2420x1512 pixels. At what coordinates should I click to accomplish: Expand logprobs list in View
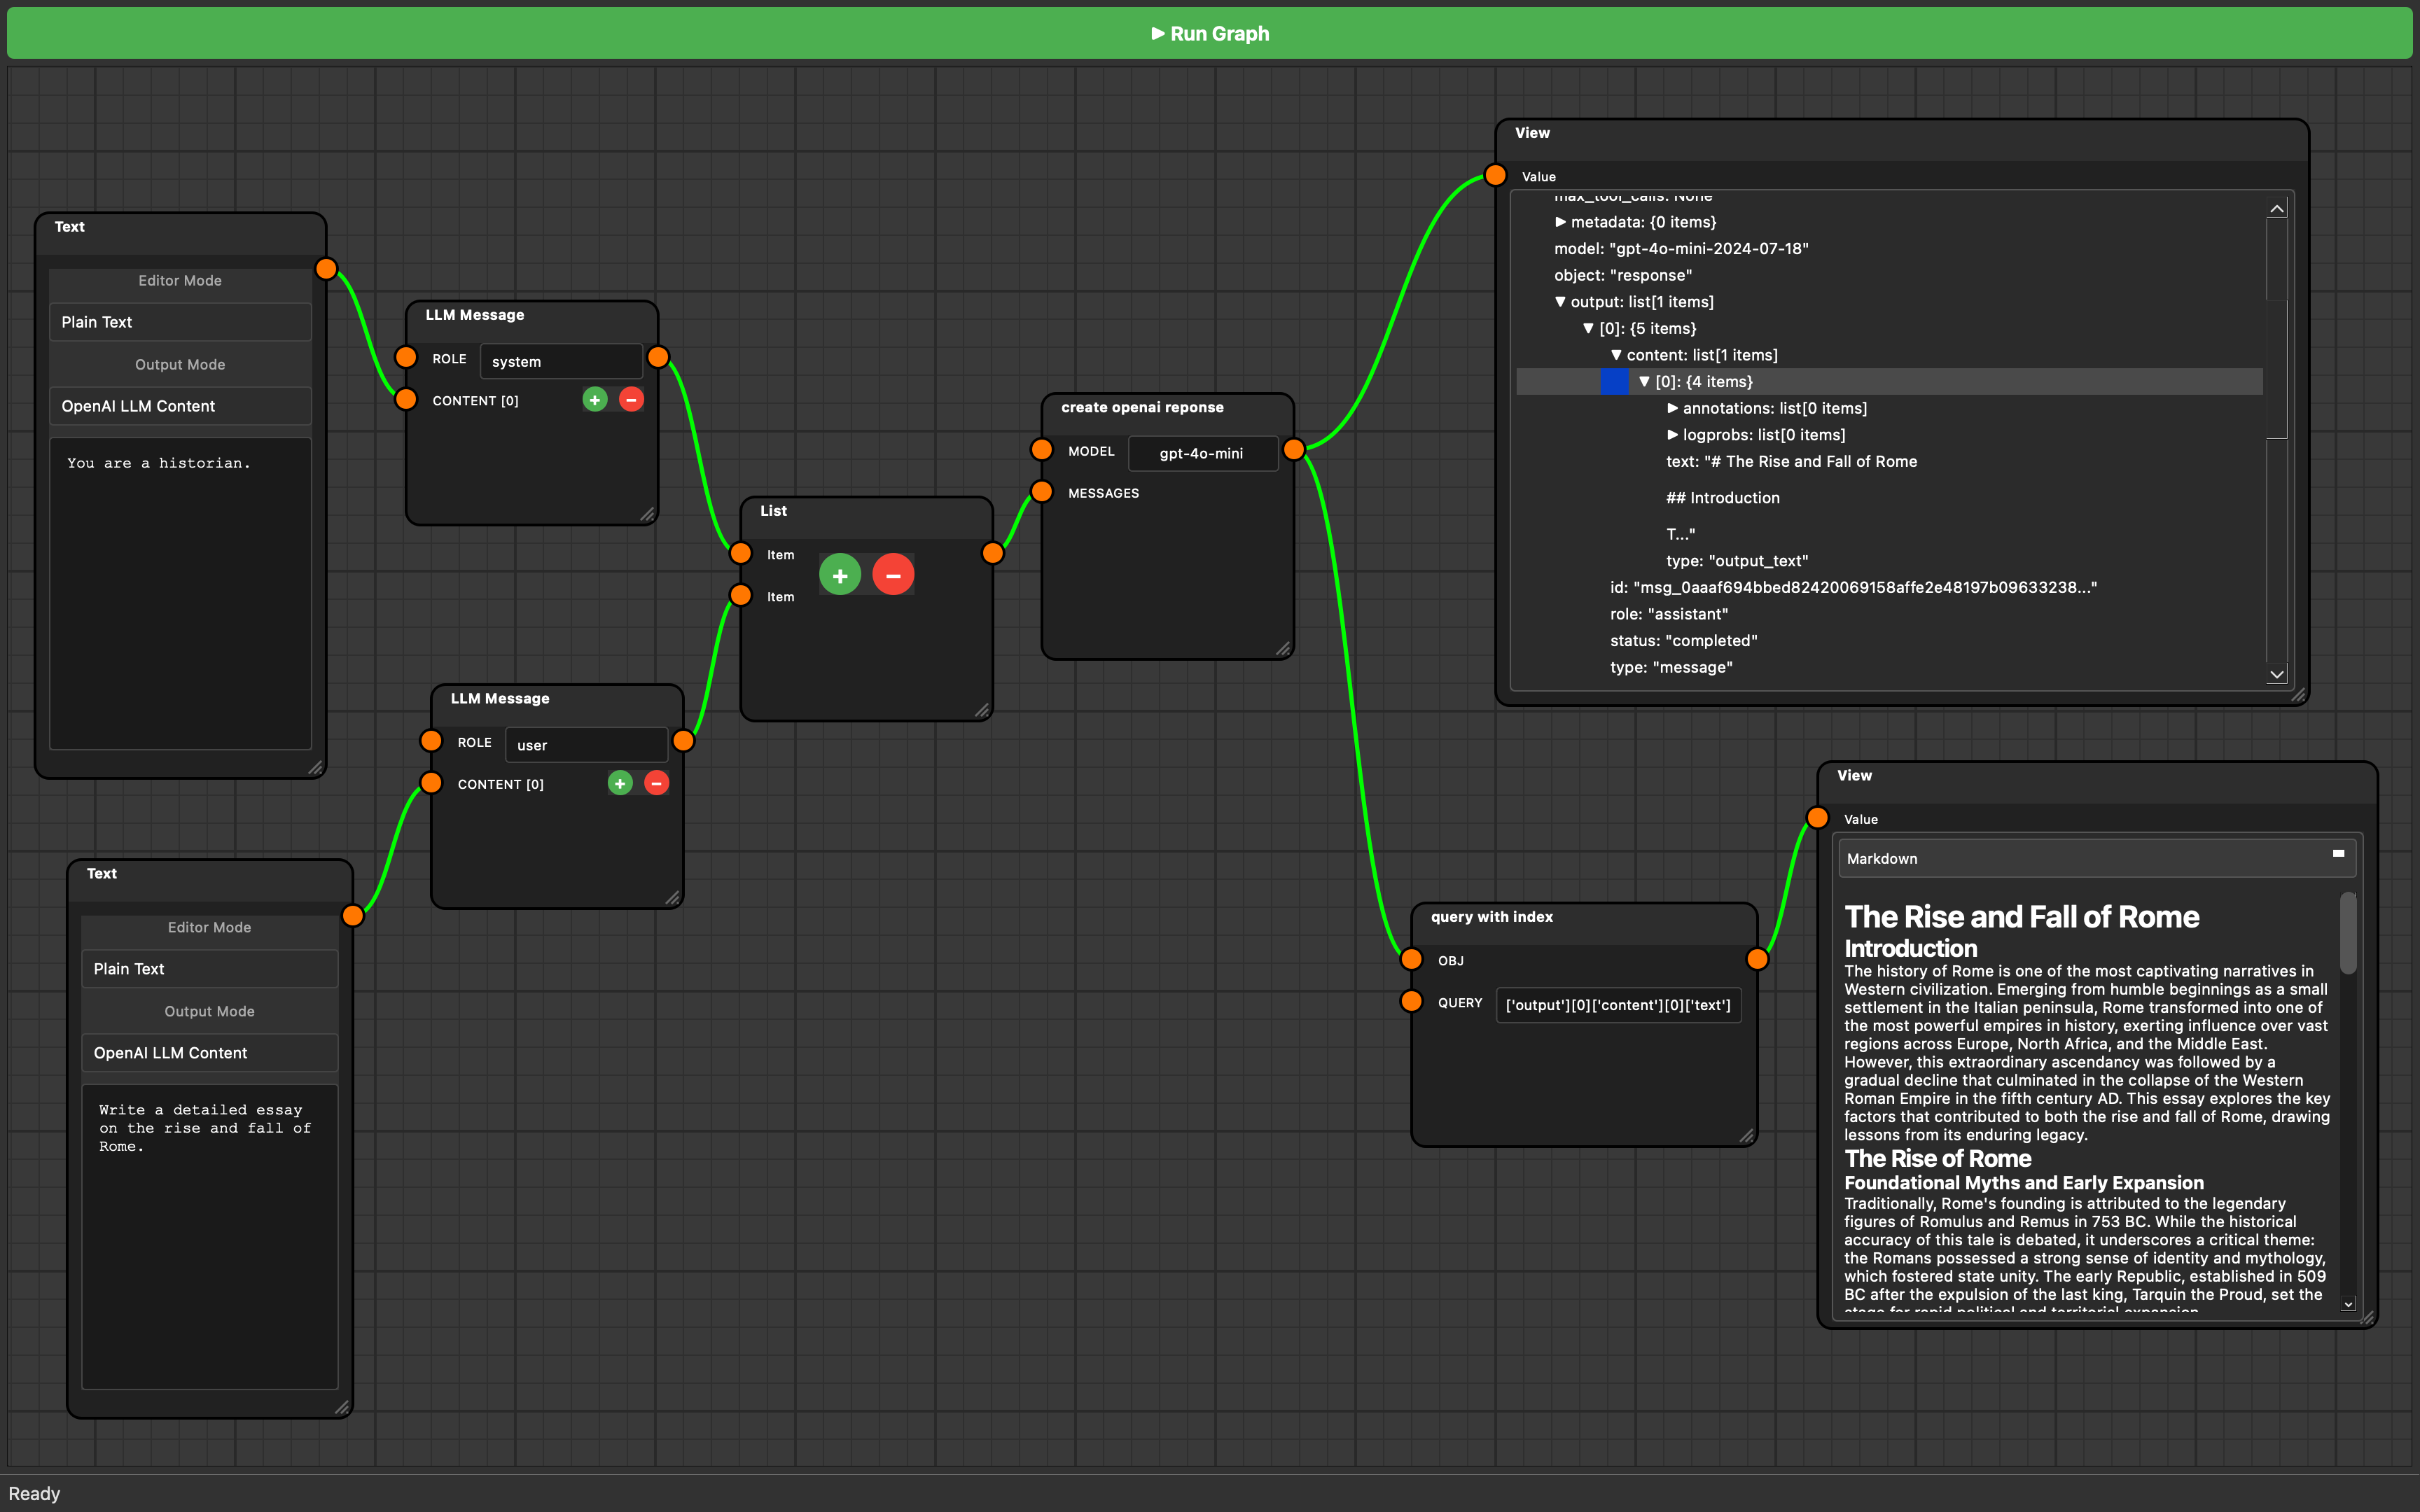tap(1672, 435)
